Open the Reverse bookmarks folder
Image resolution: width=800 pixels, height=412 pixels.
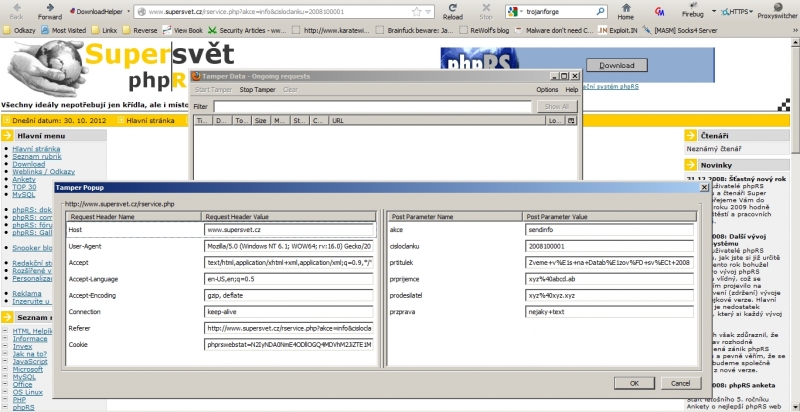(140, 30)
